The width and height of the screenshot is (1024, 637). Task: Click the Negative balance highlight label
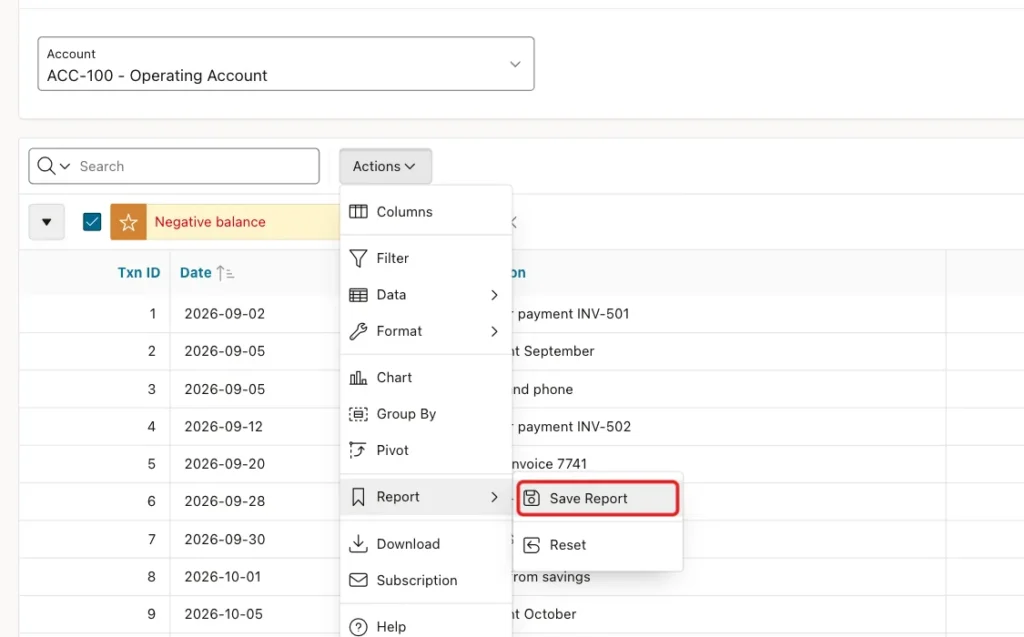point(210,222)
